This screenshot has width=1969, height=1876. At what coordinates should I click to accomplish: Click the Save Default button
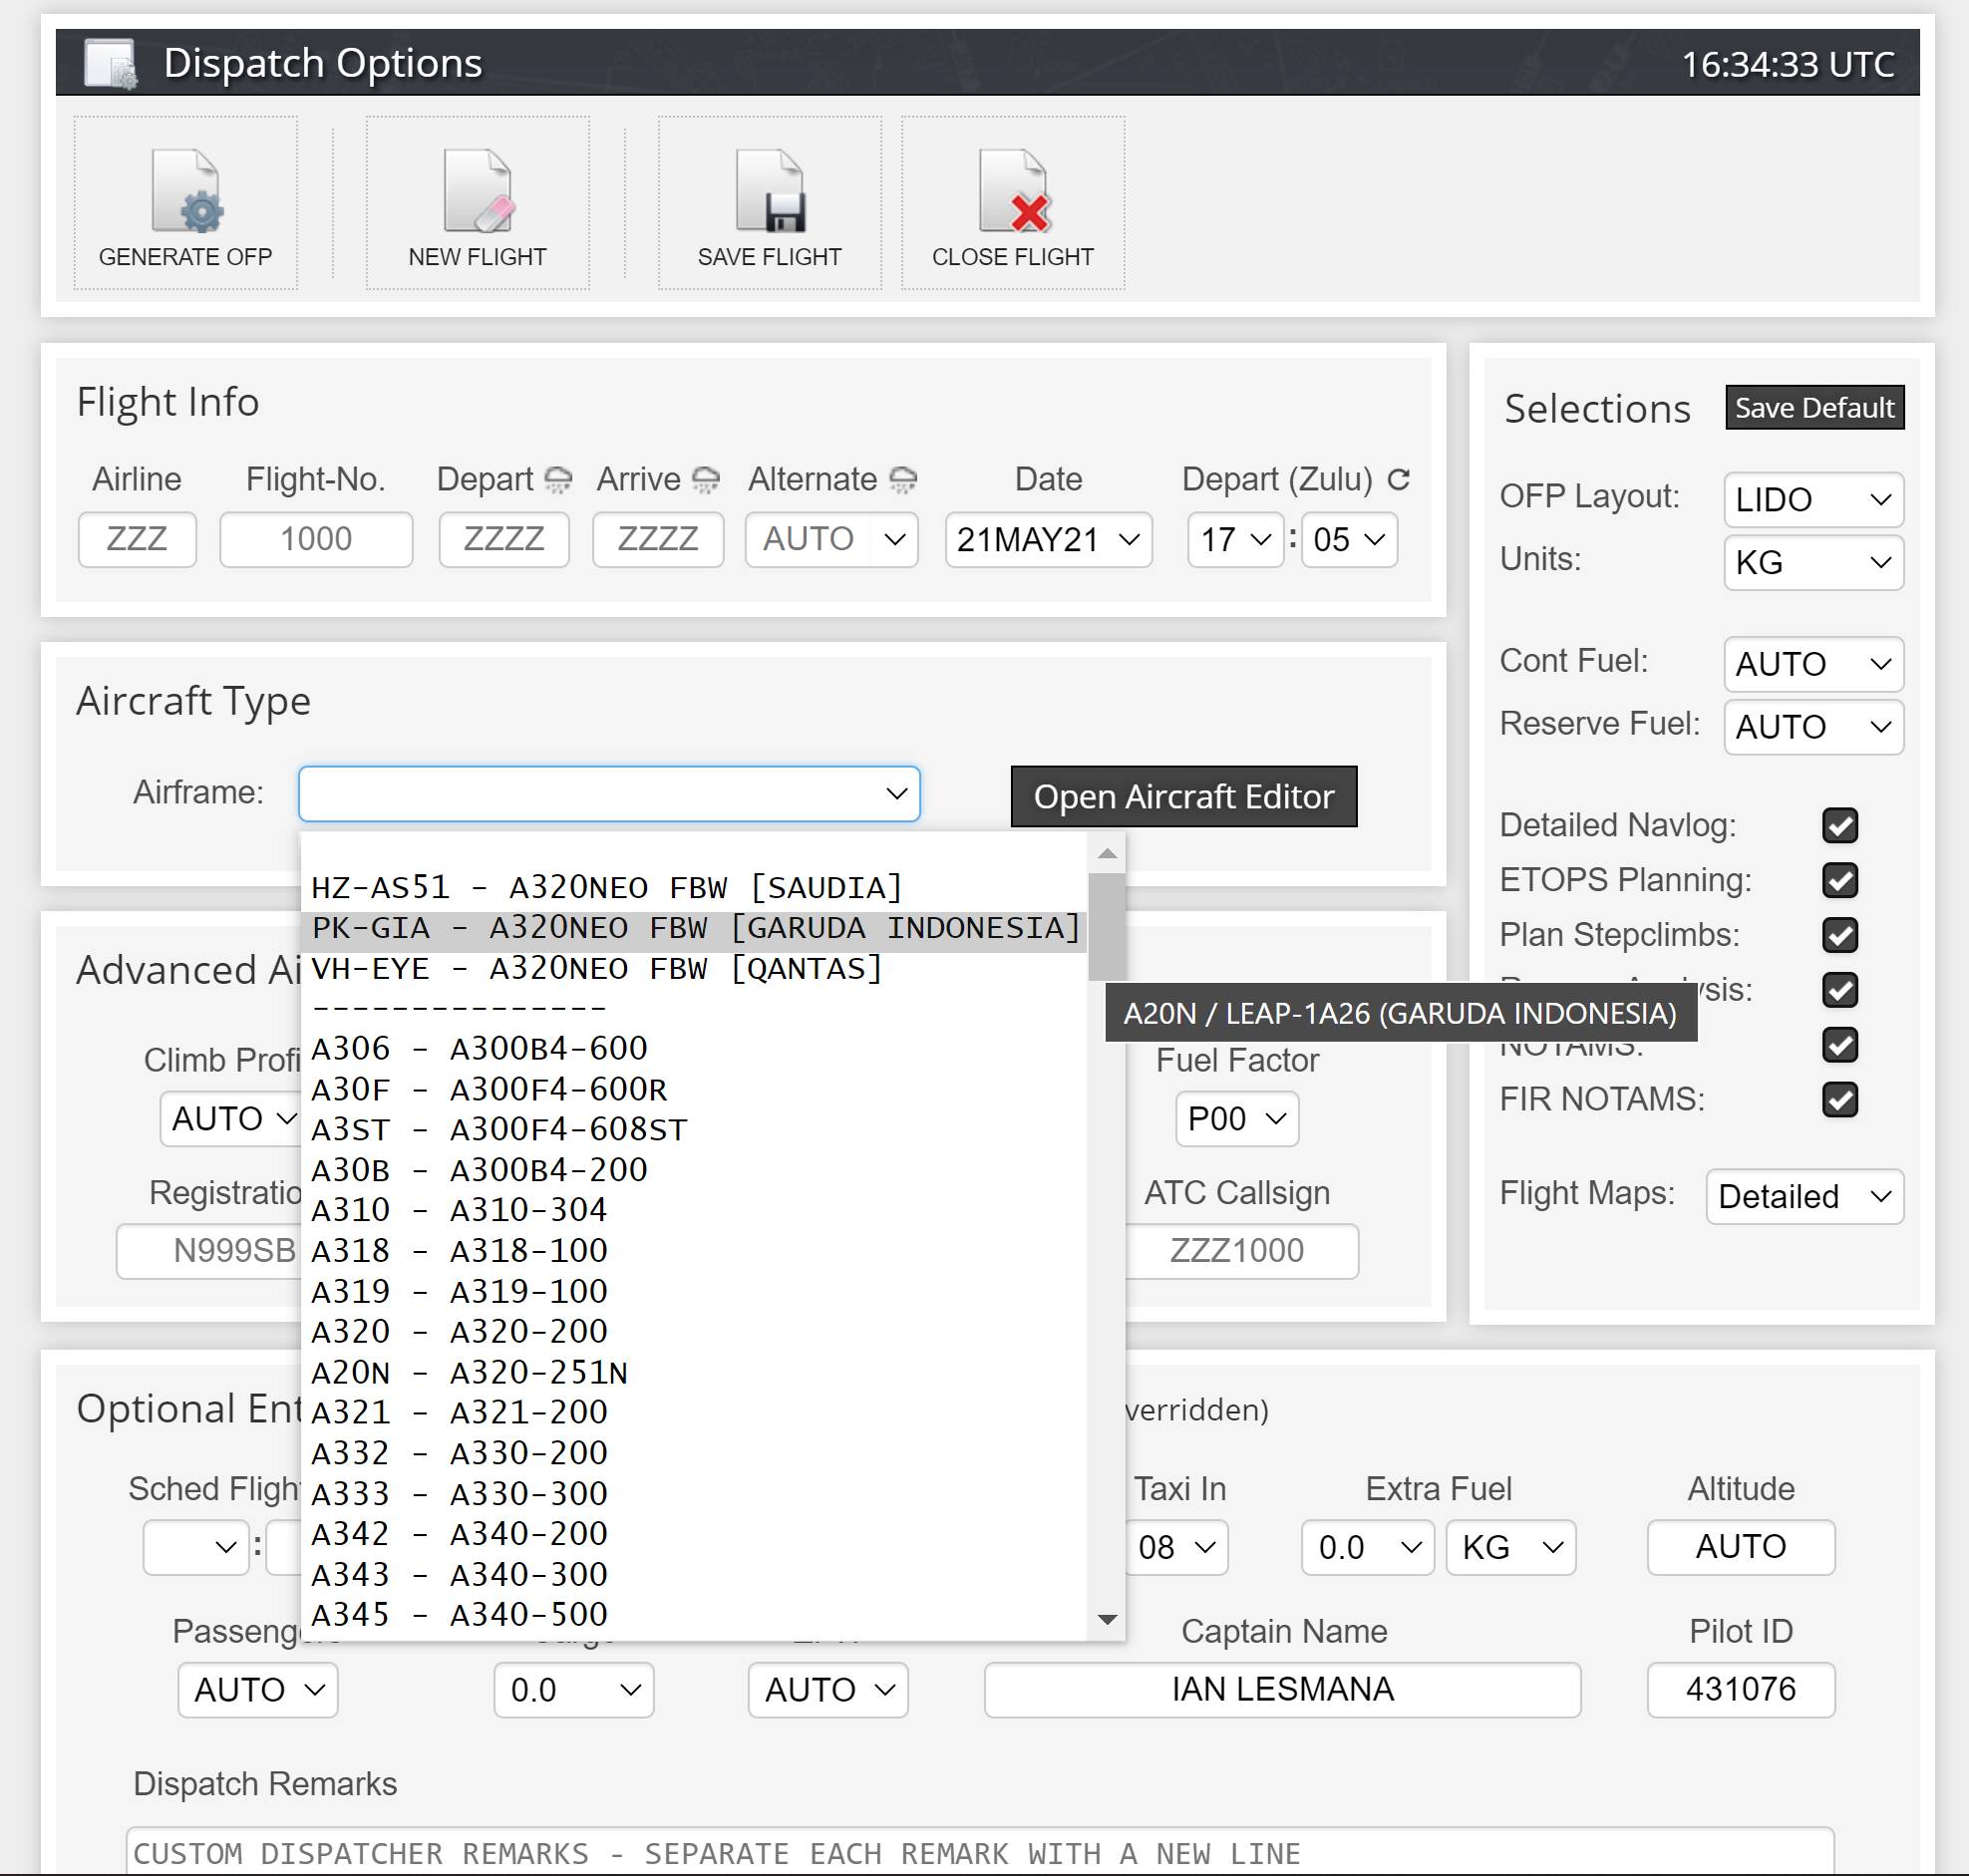1813,408
